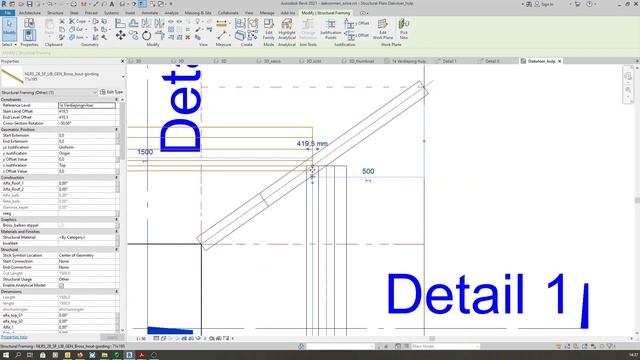This screenshot has width=640, height=360.
Task: Open Windows taskbar search
Action: 18,355
